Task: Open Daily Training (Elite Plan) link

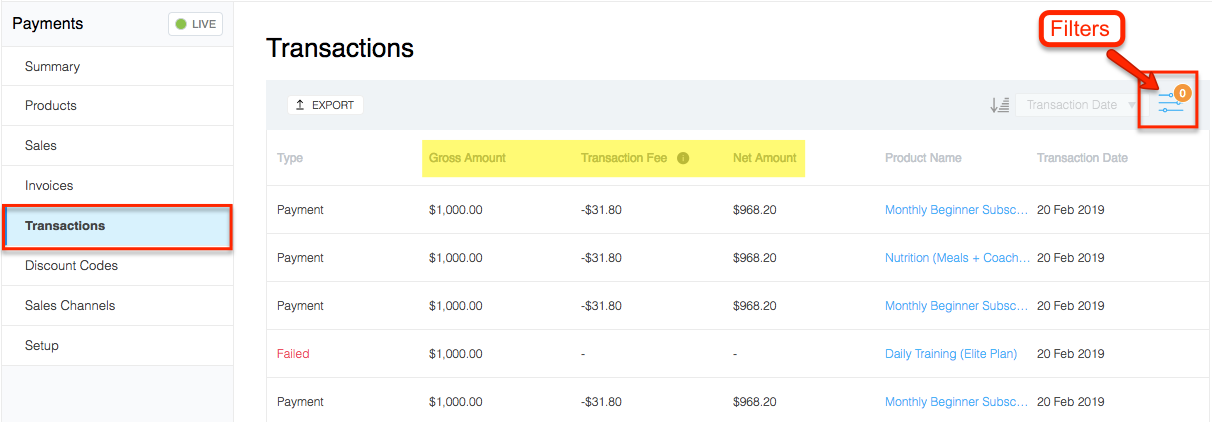Action: [951, 354]
